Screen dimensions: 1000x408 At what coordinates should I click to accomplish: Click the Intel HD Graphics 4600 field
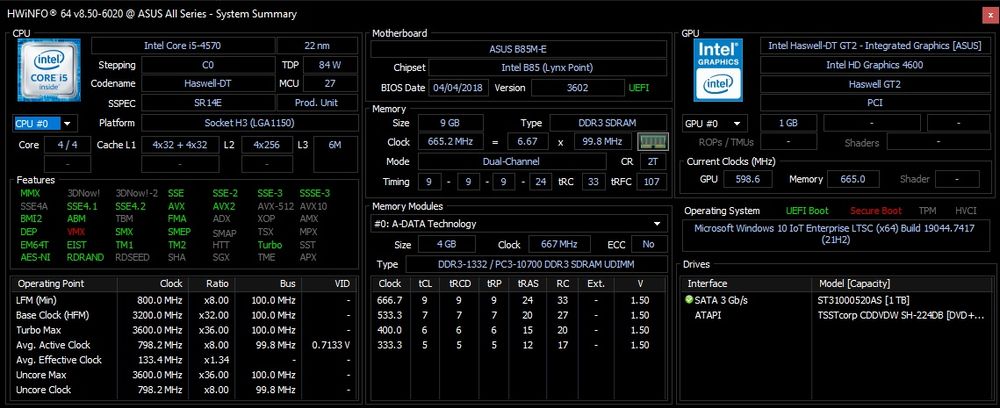pyautogui.click(x=874, y=65)
